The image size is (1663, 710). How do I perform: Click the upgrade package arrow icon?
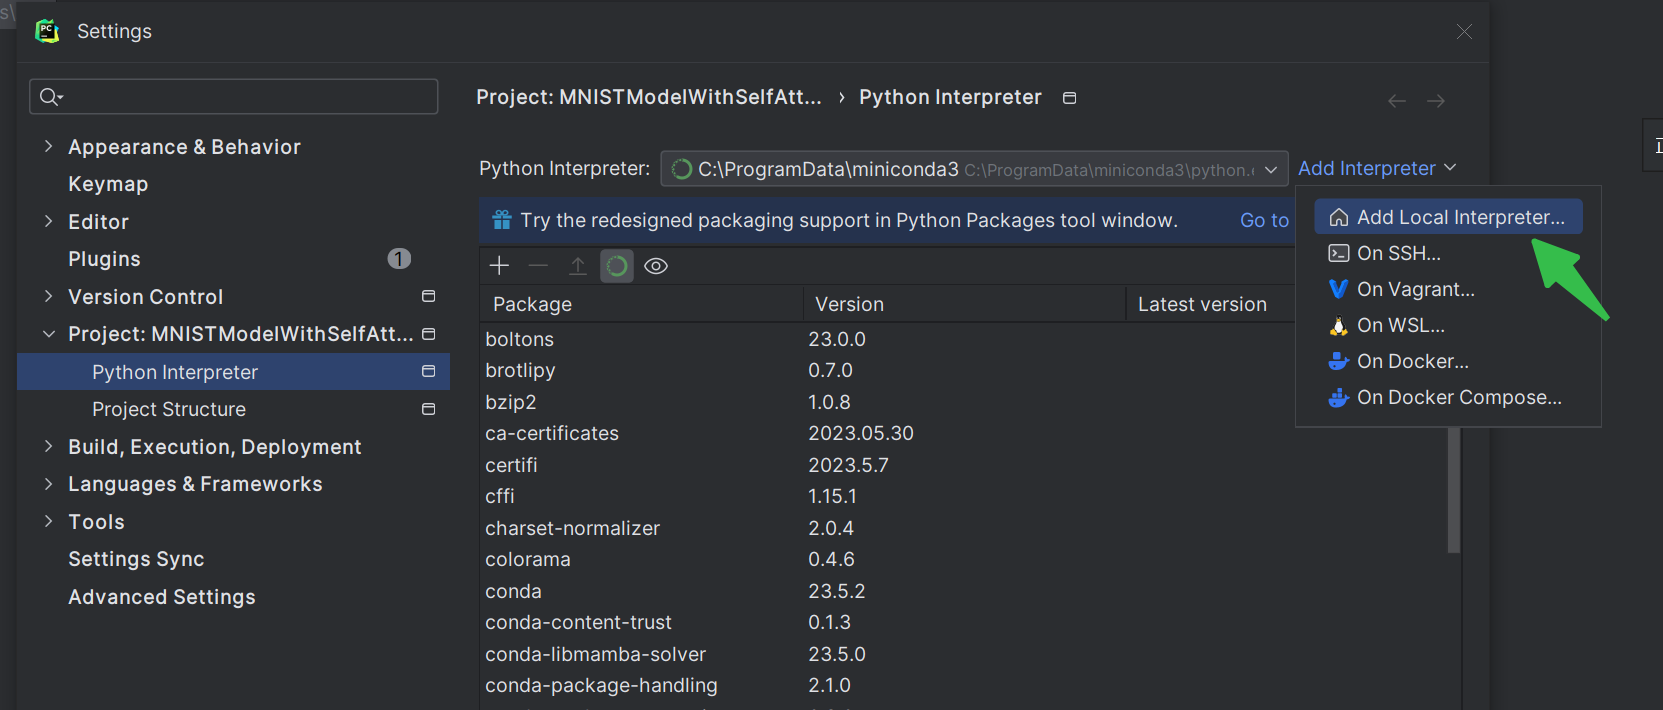(578, 266)
